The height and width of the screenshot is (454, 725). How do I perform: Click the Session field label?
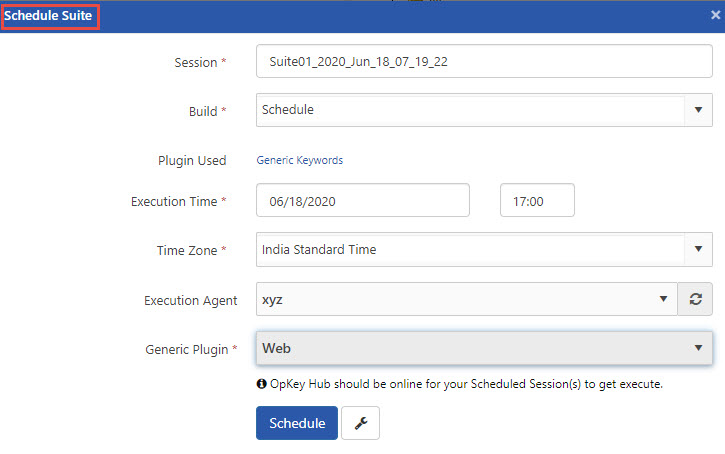point(196,62)
